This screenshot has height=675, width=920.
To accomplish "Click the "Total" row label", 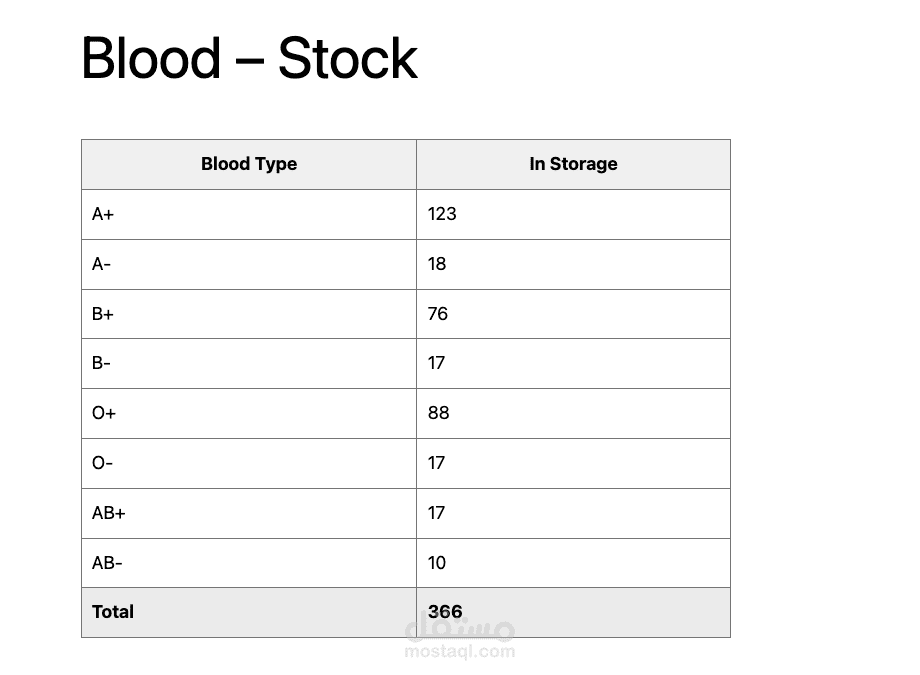I will point(113,612).
